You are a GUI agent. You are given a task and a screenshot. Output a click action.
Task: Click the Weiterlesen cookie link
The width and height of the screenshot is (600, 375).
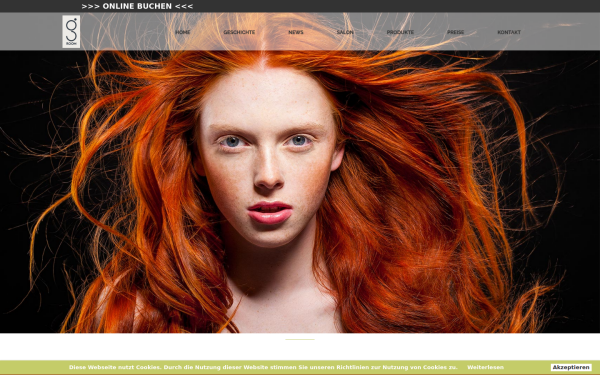[485, 367]
